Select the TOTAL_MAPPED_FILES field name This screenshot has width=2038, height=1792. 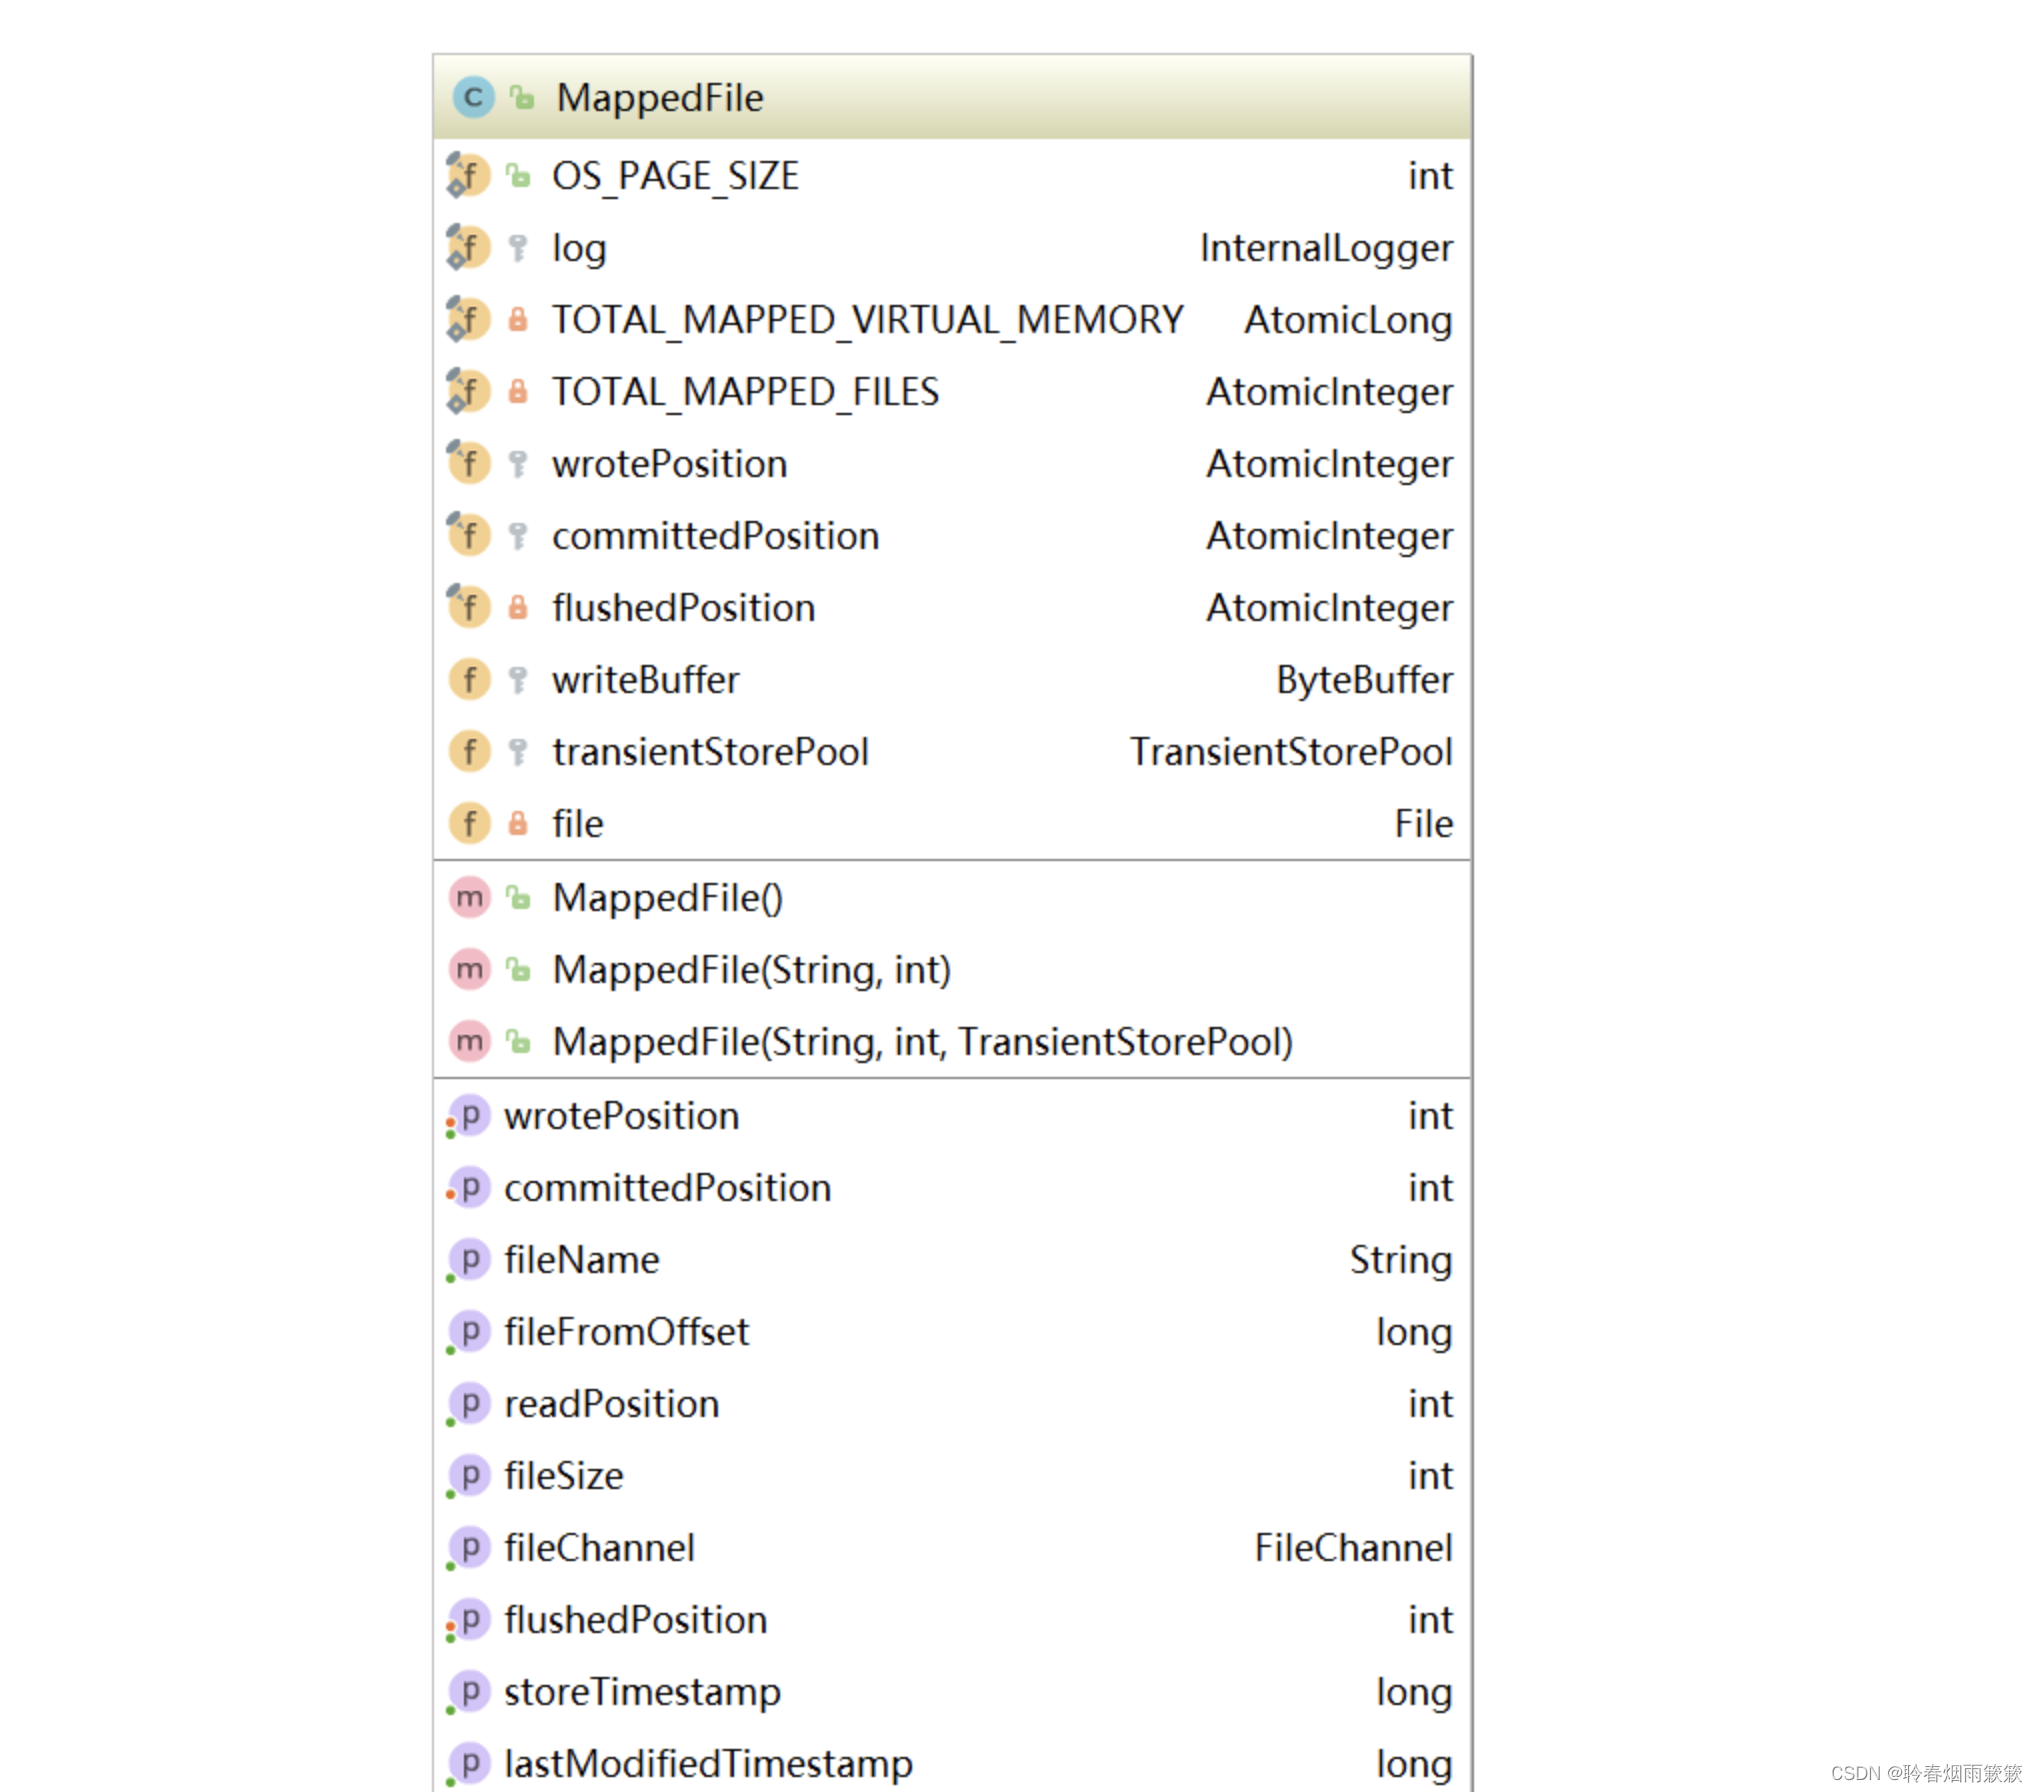point(746,392)
